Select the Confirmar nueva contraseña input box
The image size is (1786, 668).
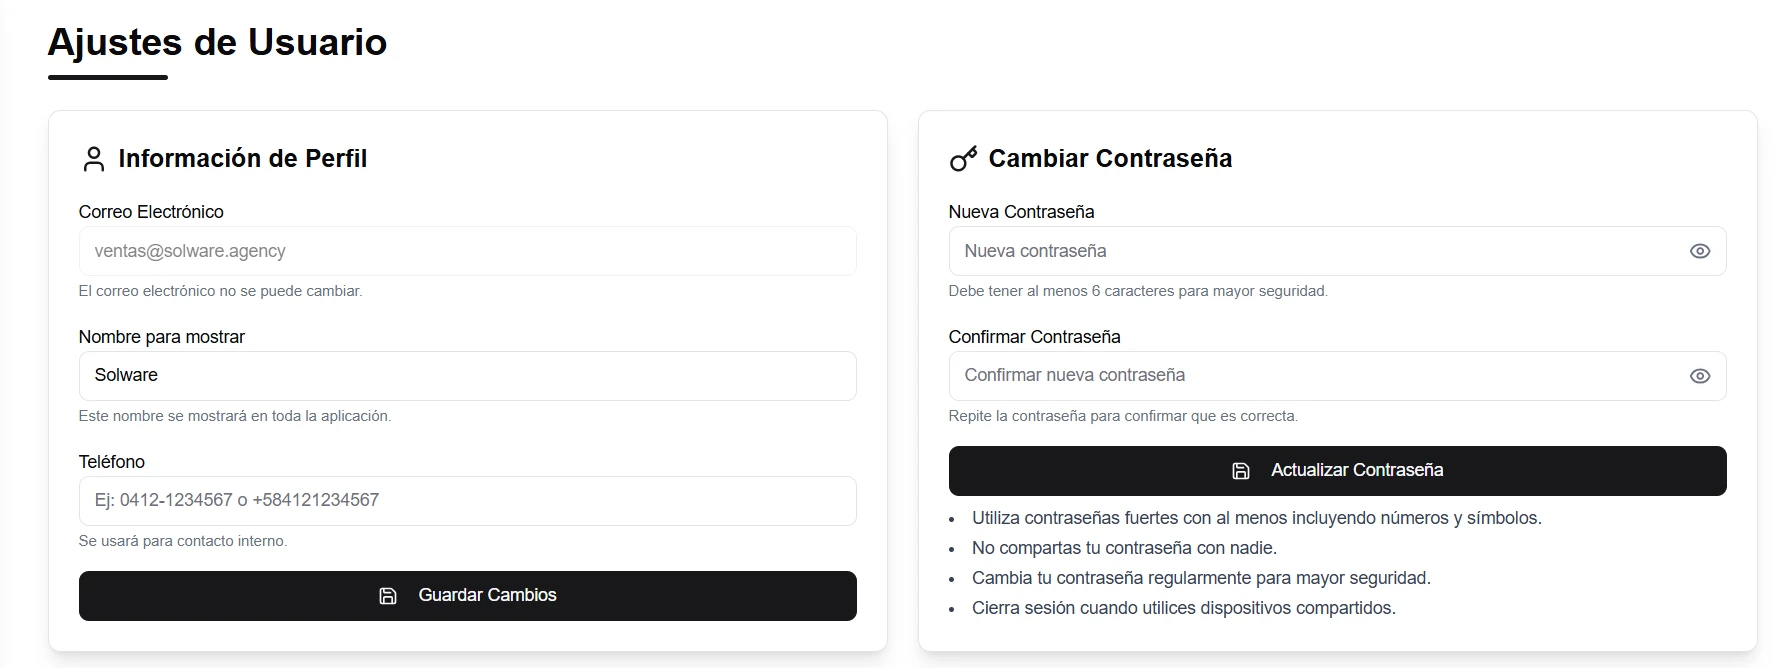tap(1310, 376)
